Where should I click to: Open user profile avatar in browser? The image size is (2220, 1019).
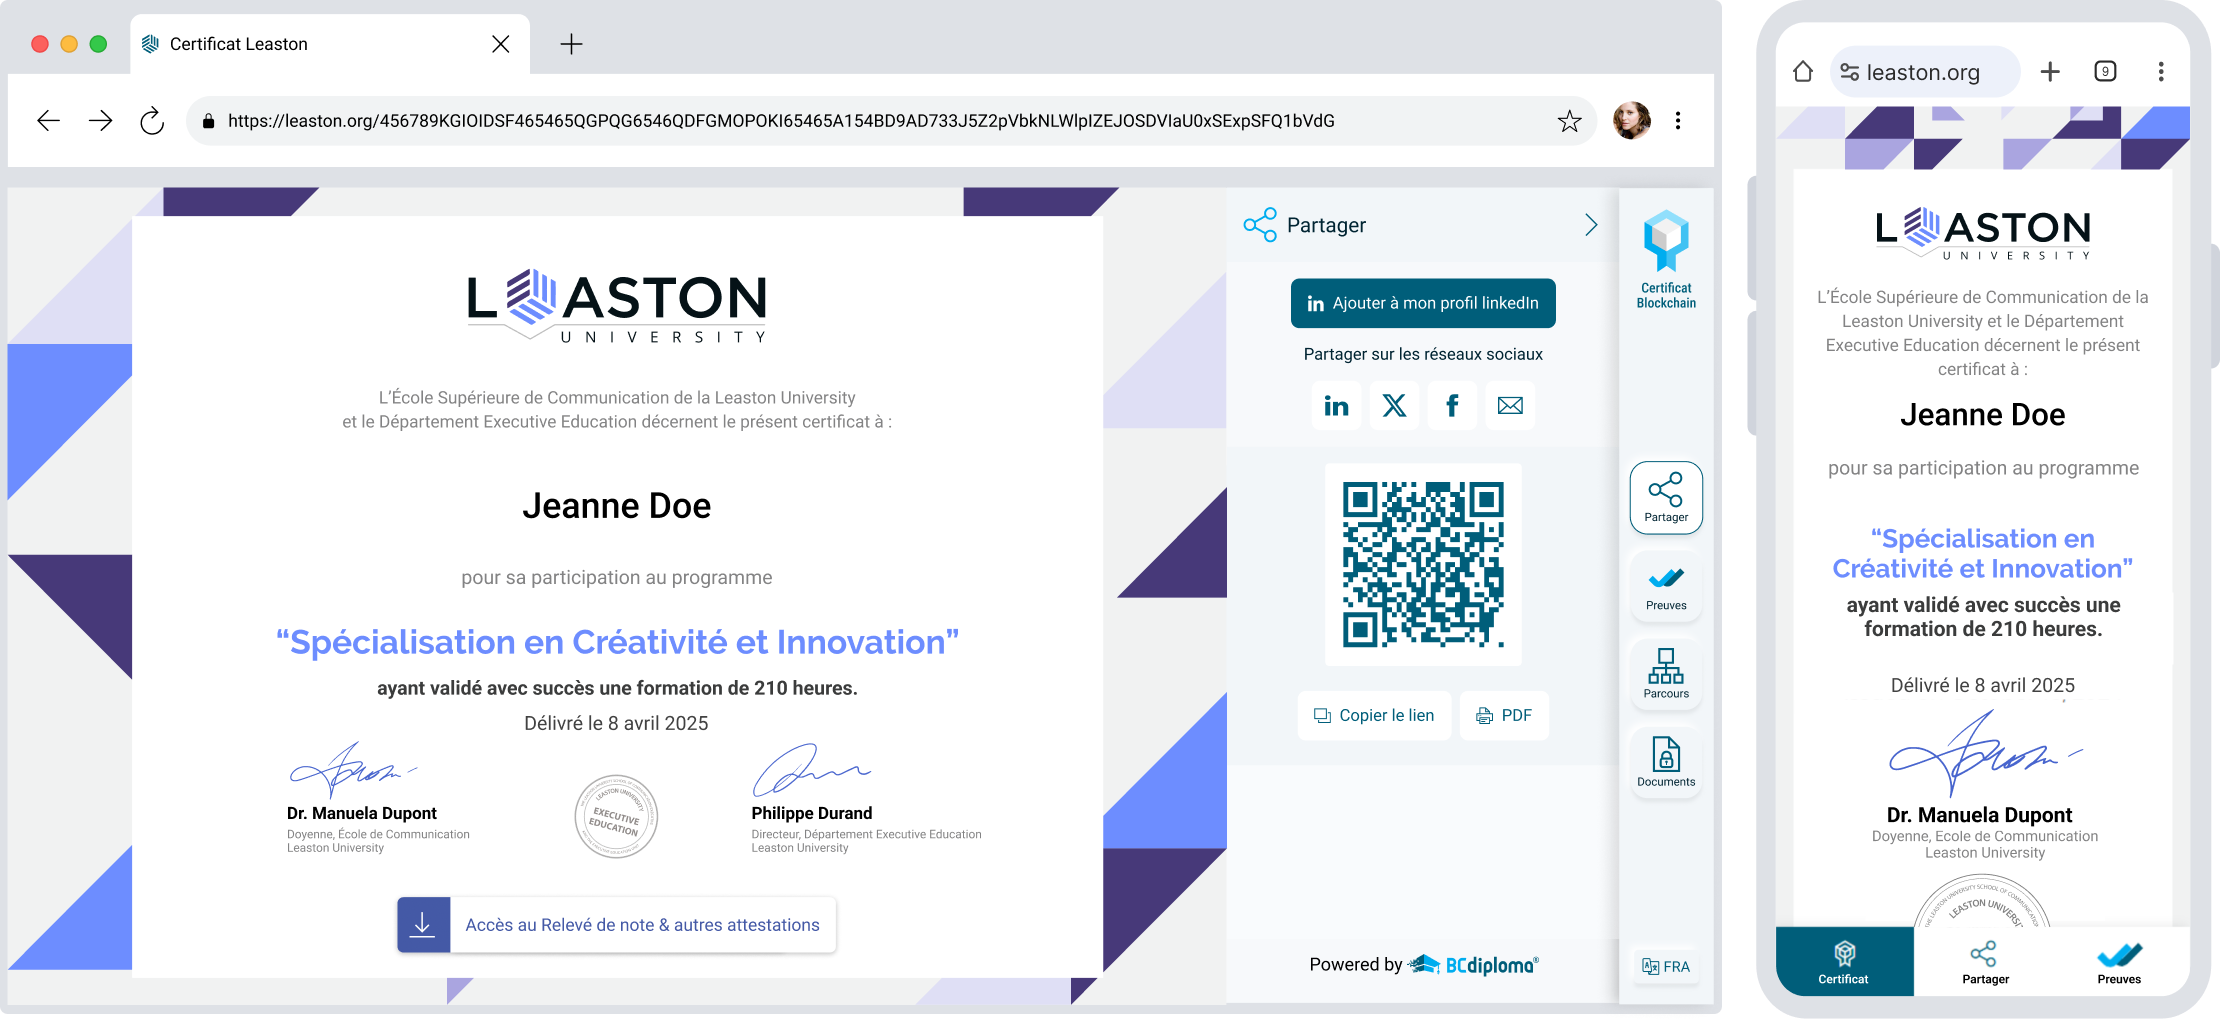1632,121
